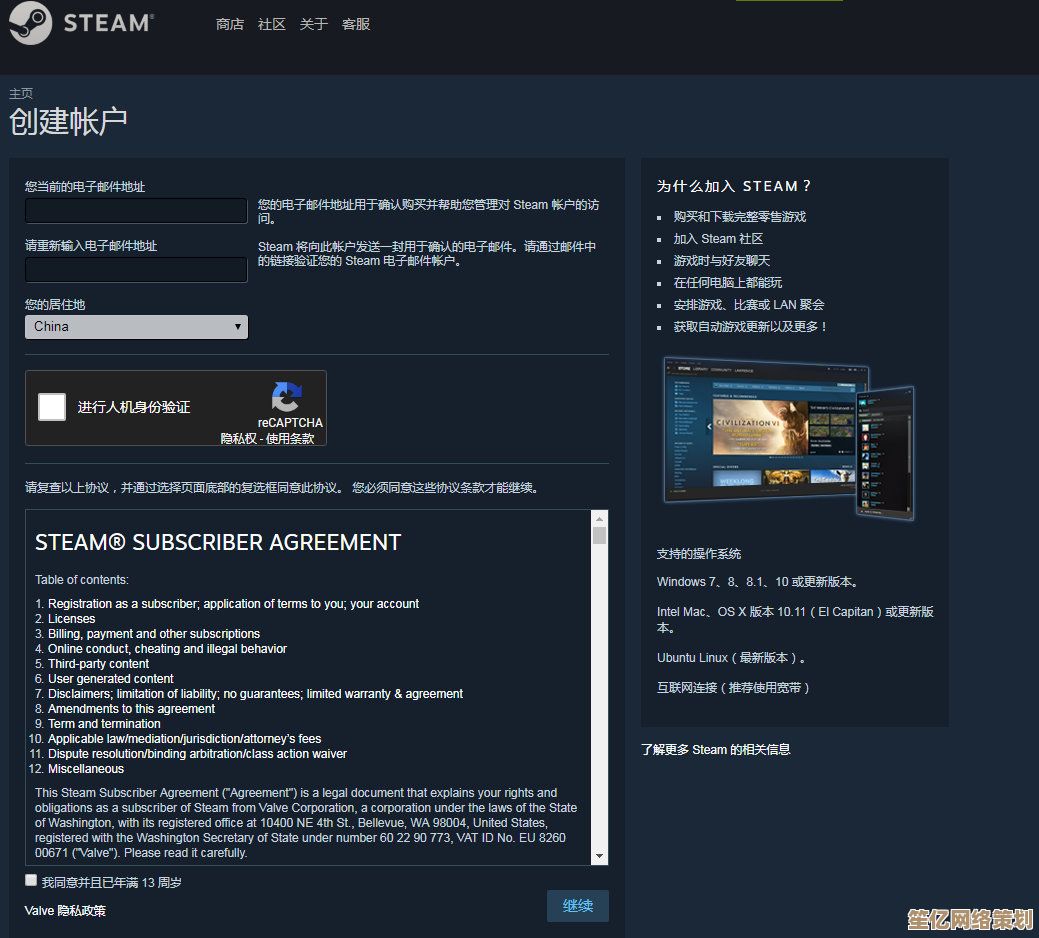Image resolution: width=1039 pixels, height=938 pixels.
Task: Open the 社区 community menu
Action: tap(272, 24)
